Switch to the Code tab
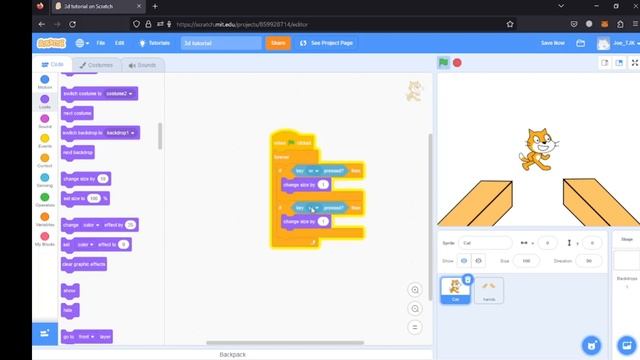The image size is (640, 360). tap(53, 64)
